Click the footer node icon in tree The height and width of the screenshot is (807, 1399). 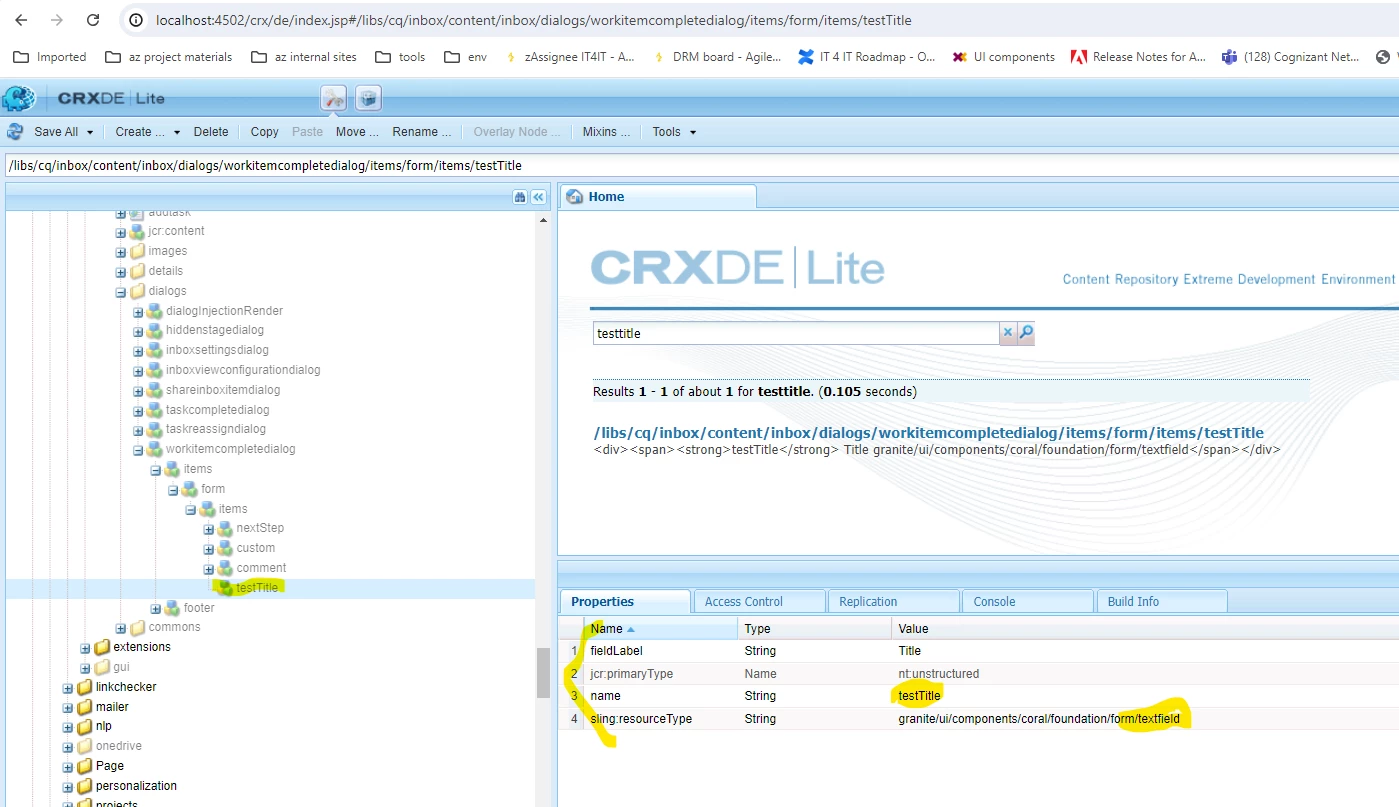tap(173, 608)
